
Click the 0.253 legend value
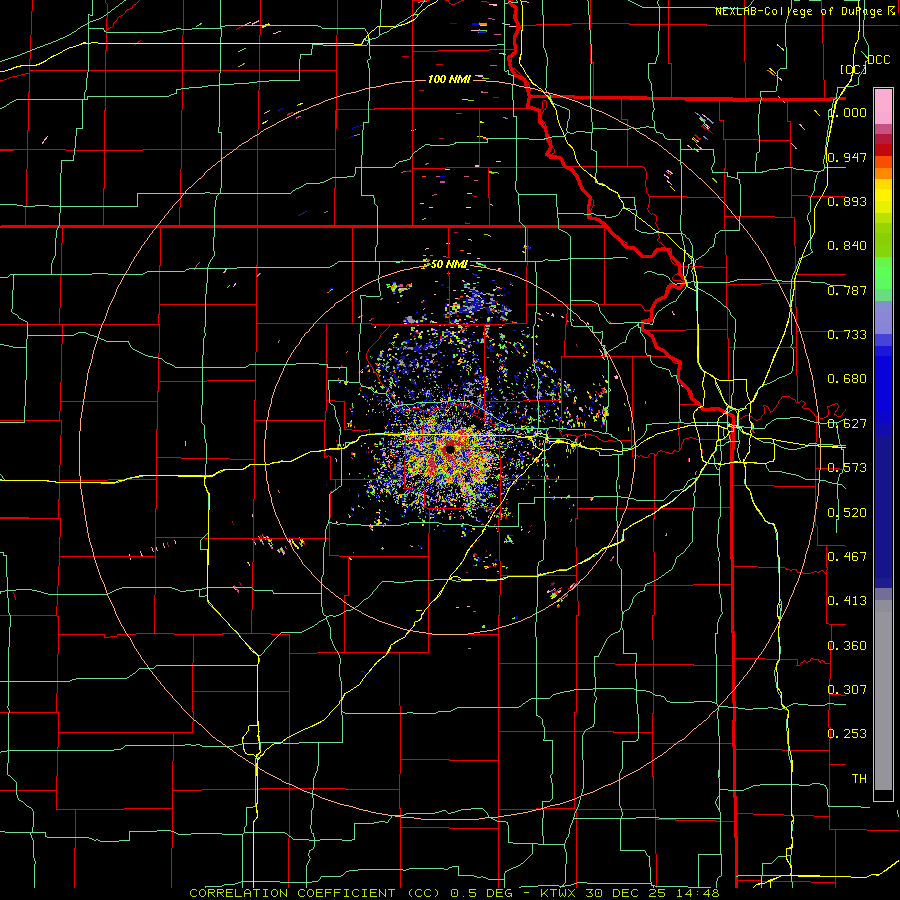tap(847, 734)
